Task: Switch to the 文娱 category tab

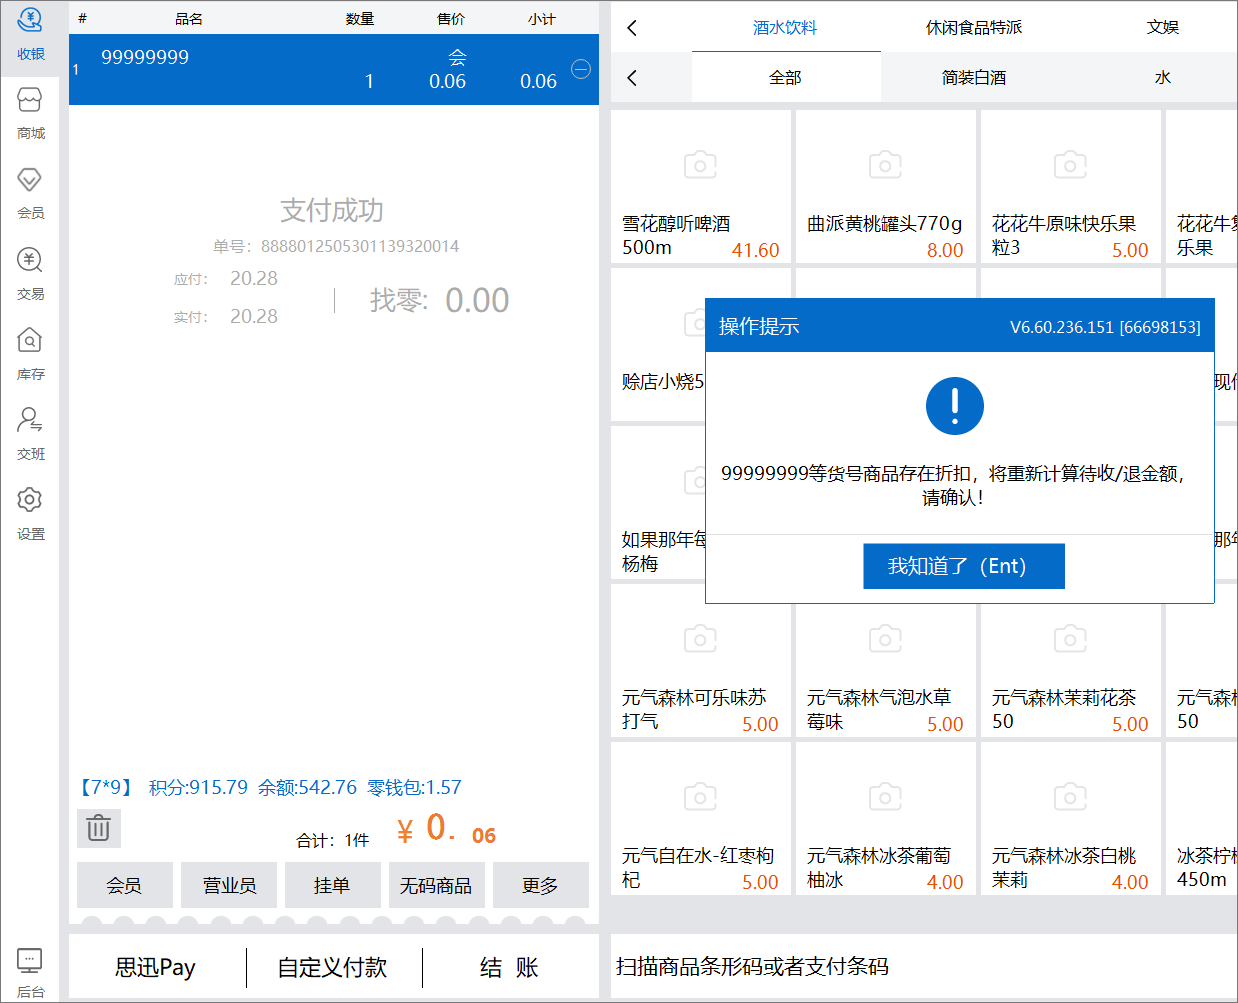Action: (1162, 28)
